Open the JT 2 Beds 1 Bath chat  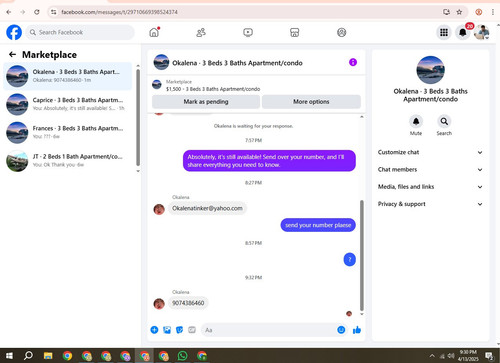68,161
